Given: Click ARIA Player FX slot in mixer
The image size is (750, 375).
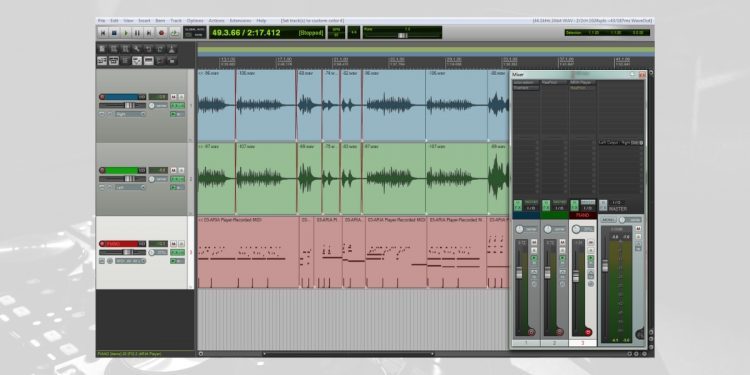Looking at the screenshot, I should point(583,83).
